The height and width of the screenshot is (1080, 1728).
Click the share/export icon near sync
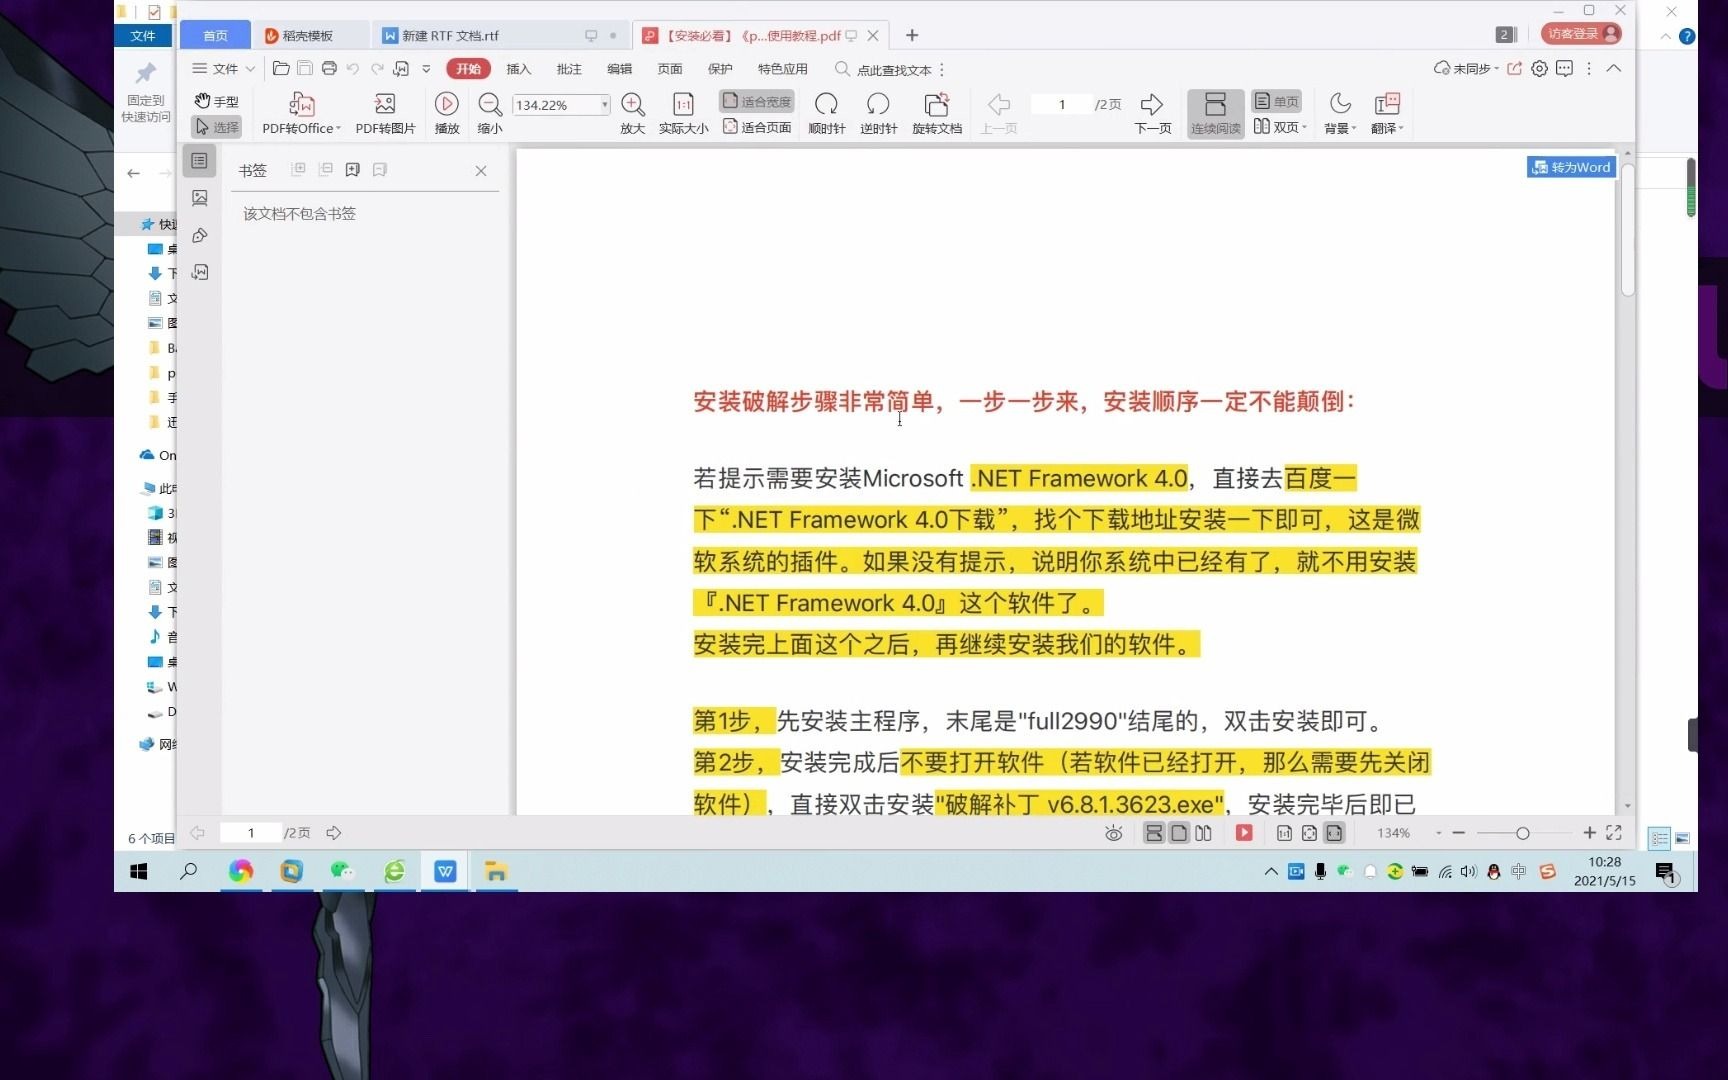click(x=1515, y=68)
